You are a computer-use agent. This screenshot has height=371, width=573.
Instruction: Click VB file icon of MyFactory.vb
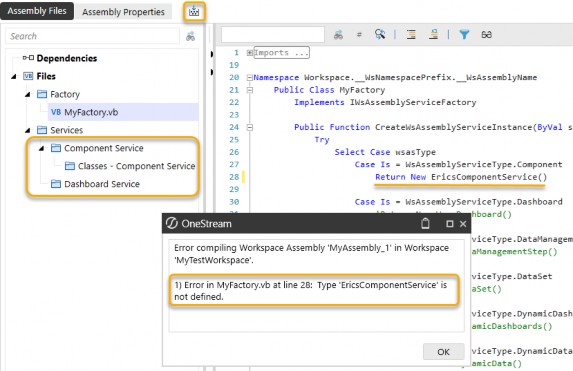pos(56,112)
